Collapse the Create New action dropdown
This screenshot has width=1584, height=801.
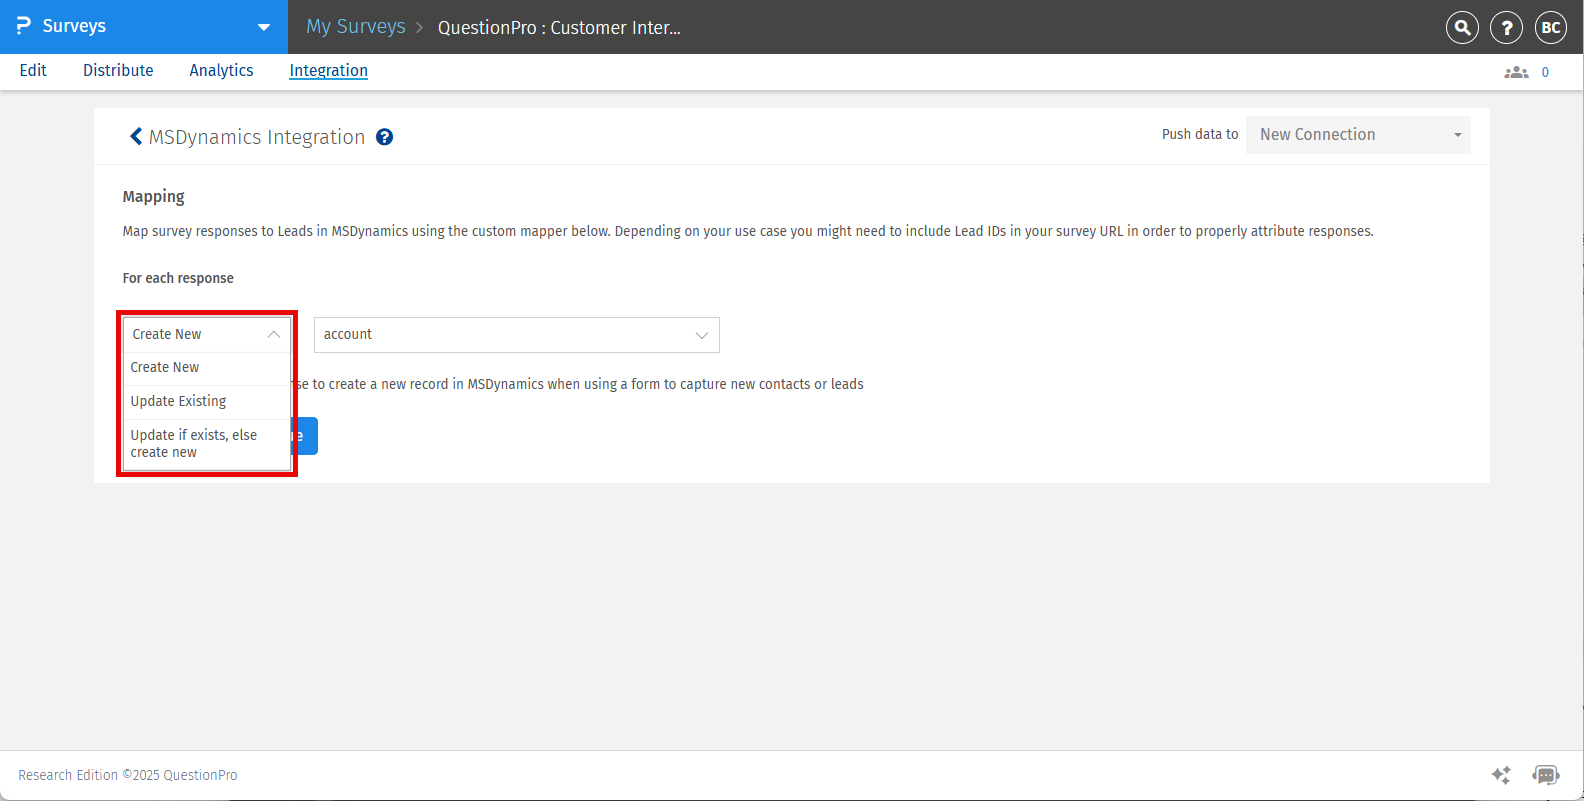(x=206, y=334)
